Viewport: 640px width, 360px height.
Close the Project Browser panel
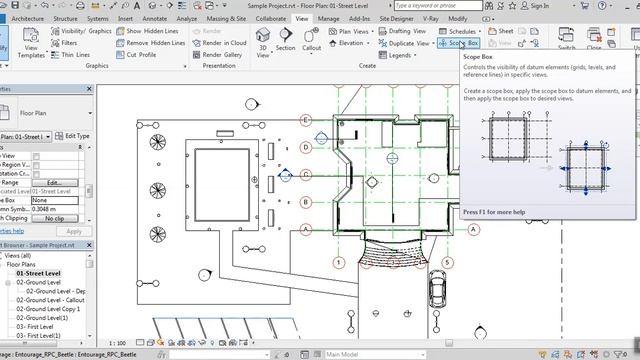(x=89, y=245)
